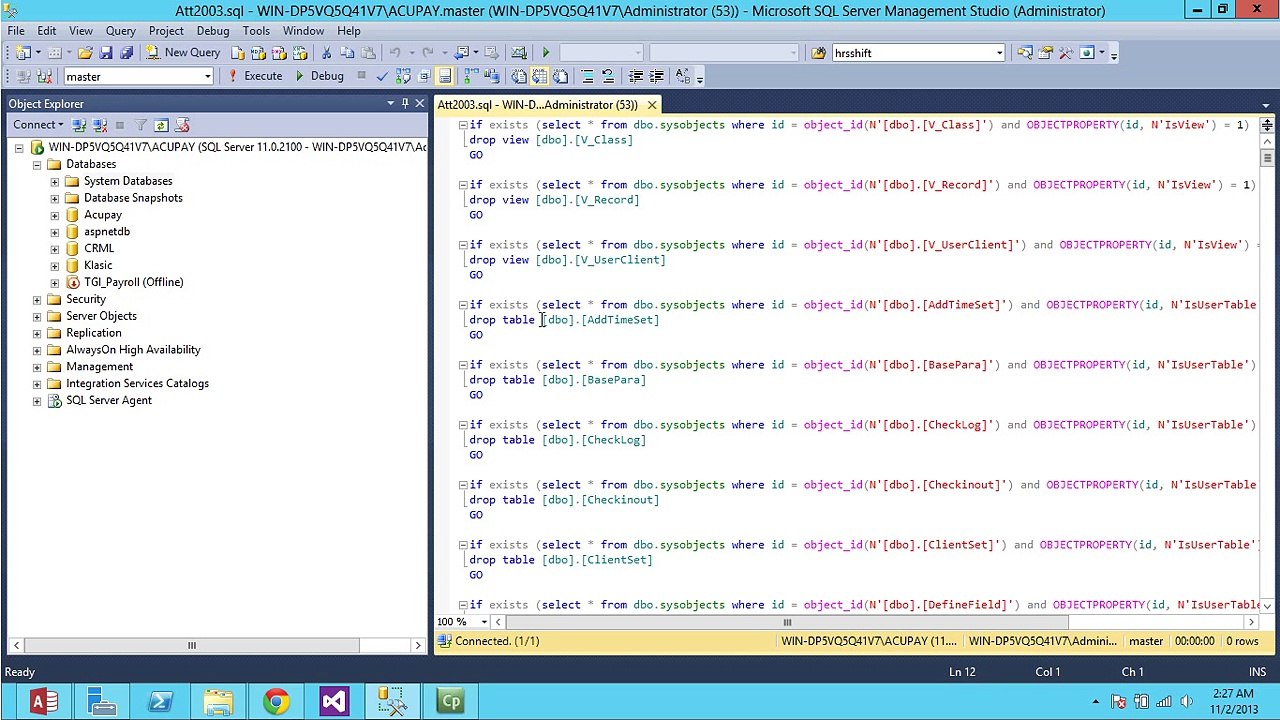The height and width of the screenshot is (720, 1280).
Task: Click the Solution Explorer toolbar icon
Action: 1025,53
